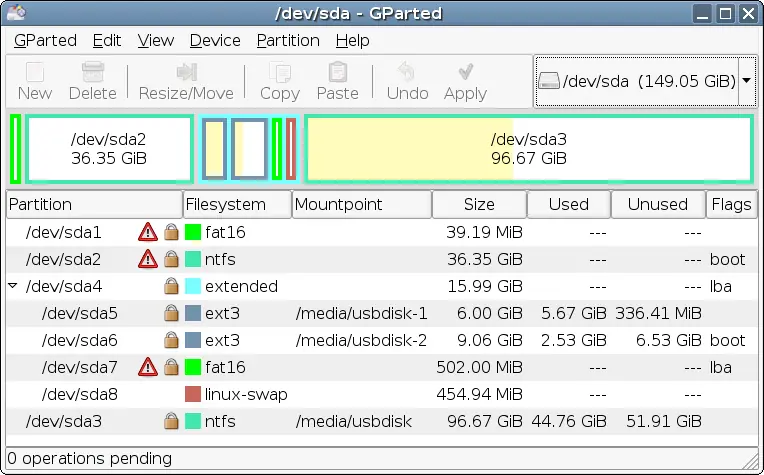The image size is (764, 475).
Task: Click the lock icon on /dev/sda4 row
Action: coord(171,286)
